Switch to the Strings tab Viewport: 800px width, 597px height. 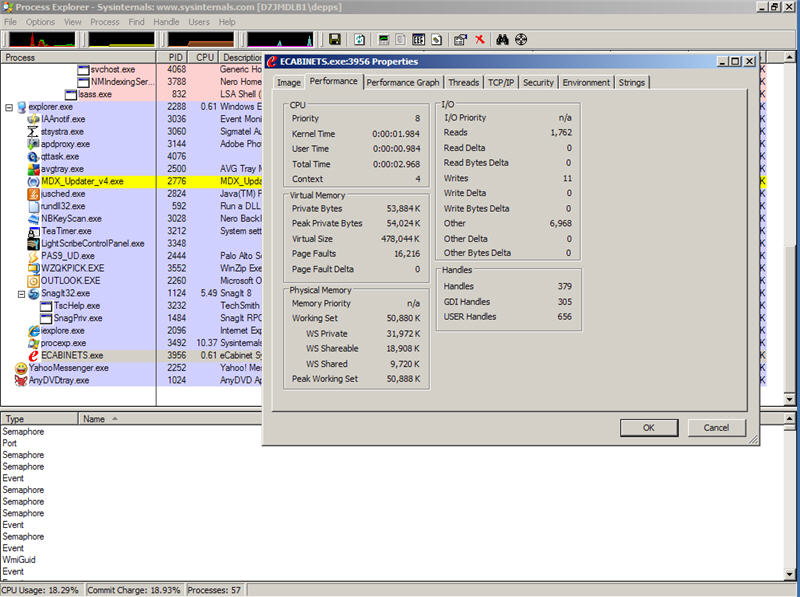click(x=632, y=83)
